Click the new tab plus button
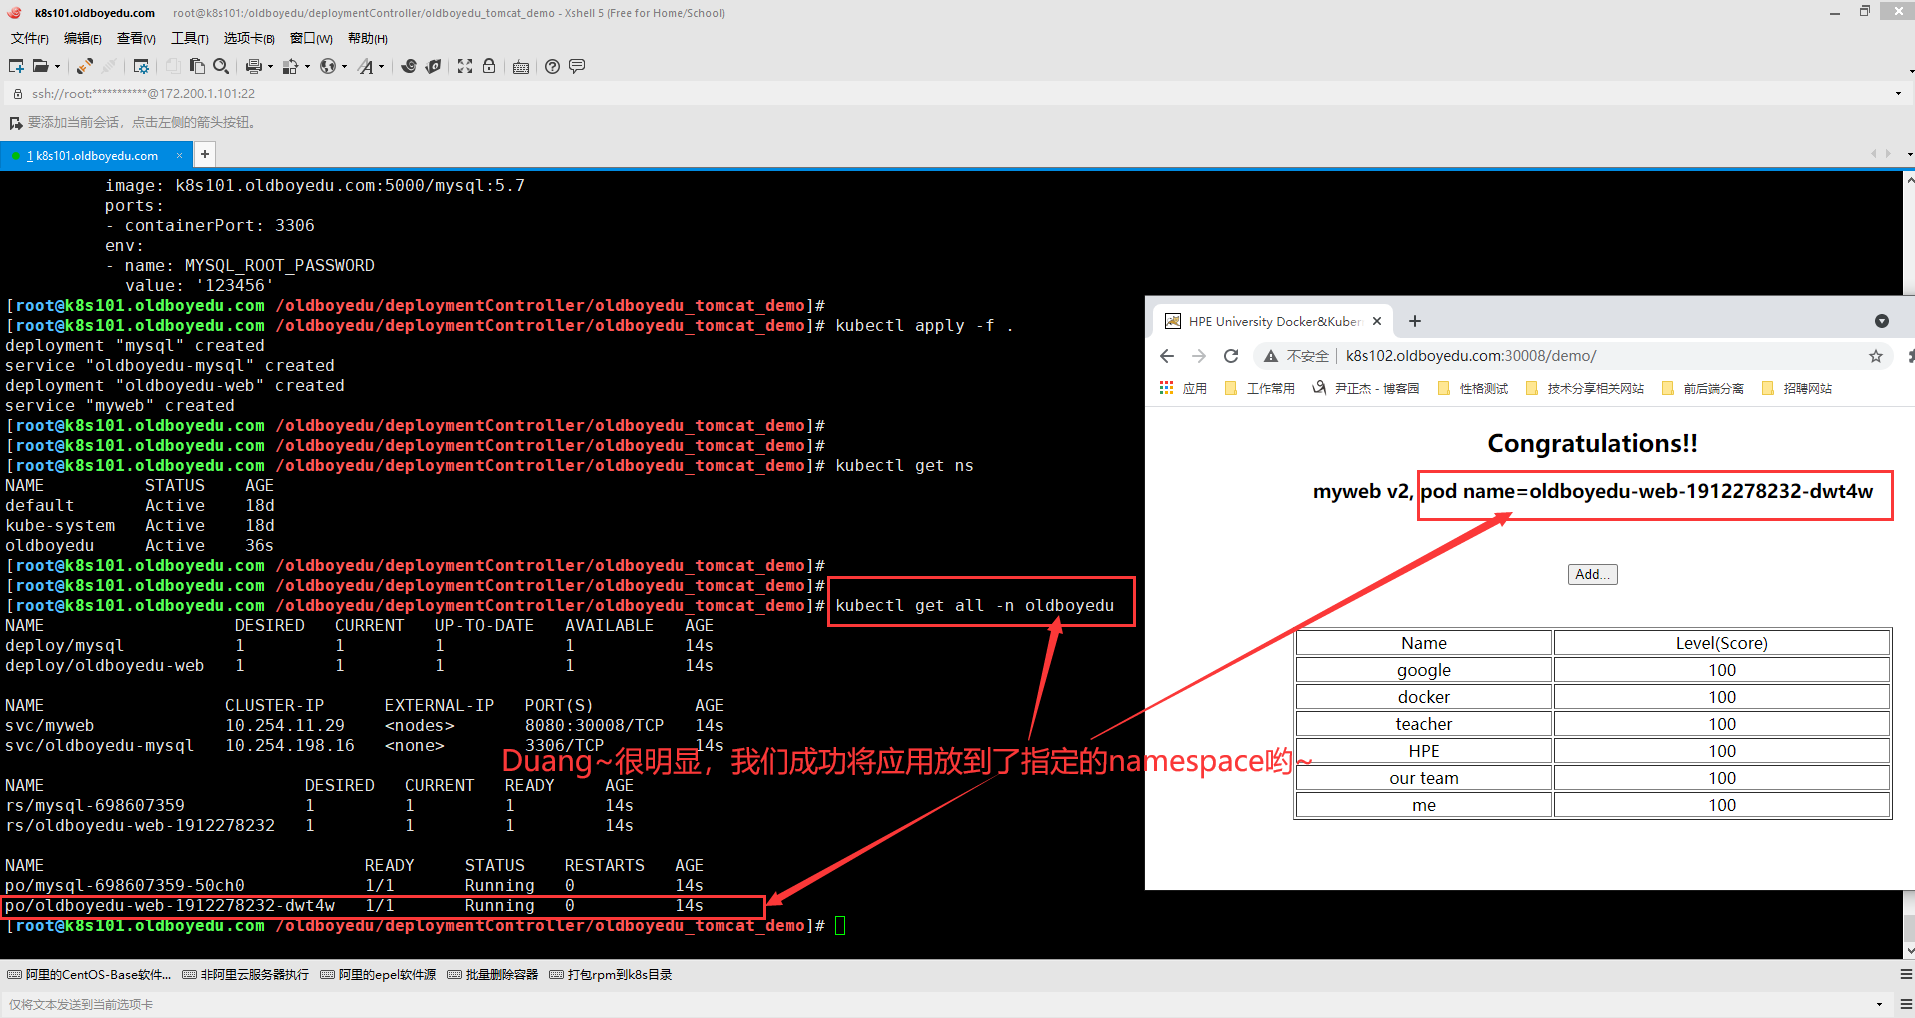1915x1018 pixels. click(x=204, y=154)
